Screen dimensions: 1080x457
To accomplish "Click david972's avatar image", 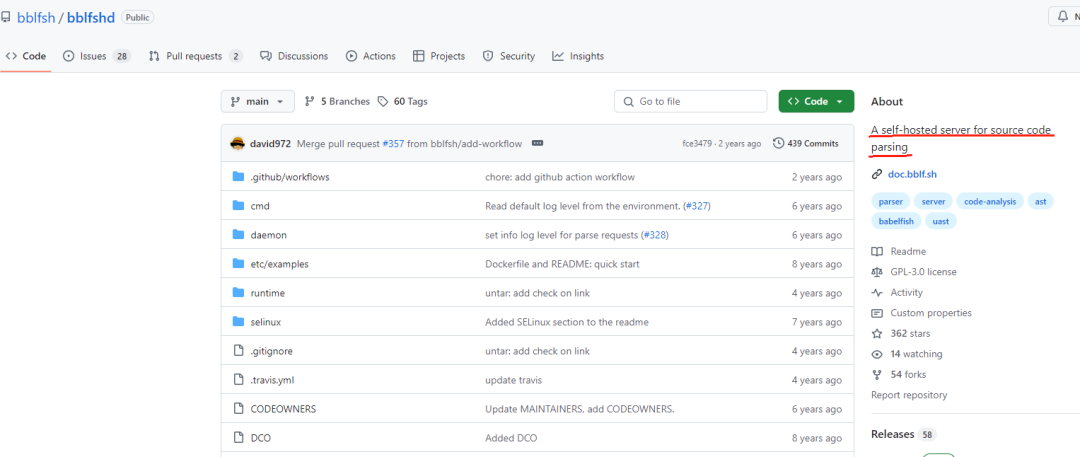I will point(237,144).
